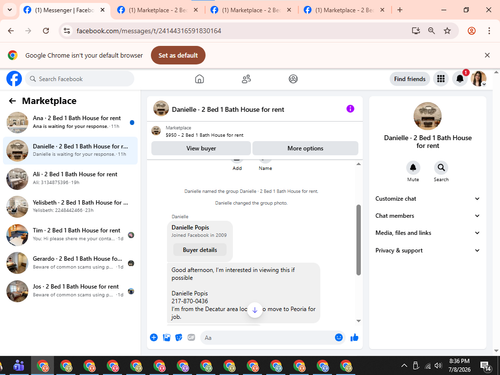The image size is (500, 375).
Task: Dismiss default browser notification bar
Action: click(x=487, y=55)
